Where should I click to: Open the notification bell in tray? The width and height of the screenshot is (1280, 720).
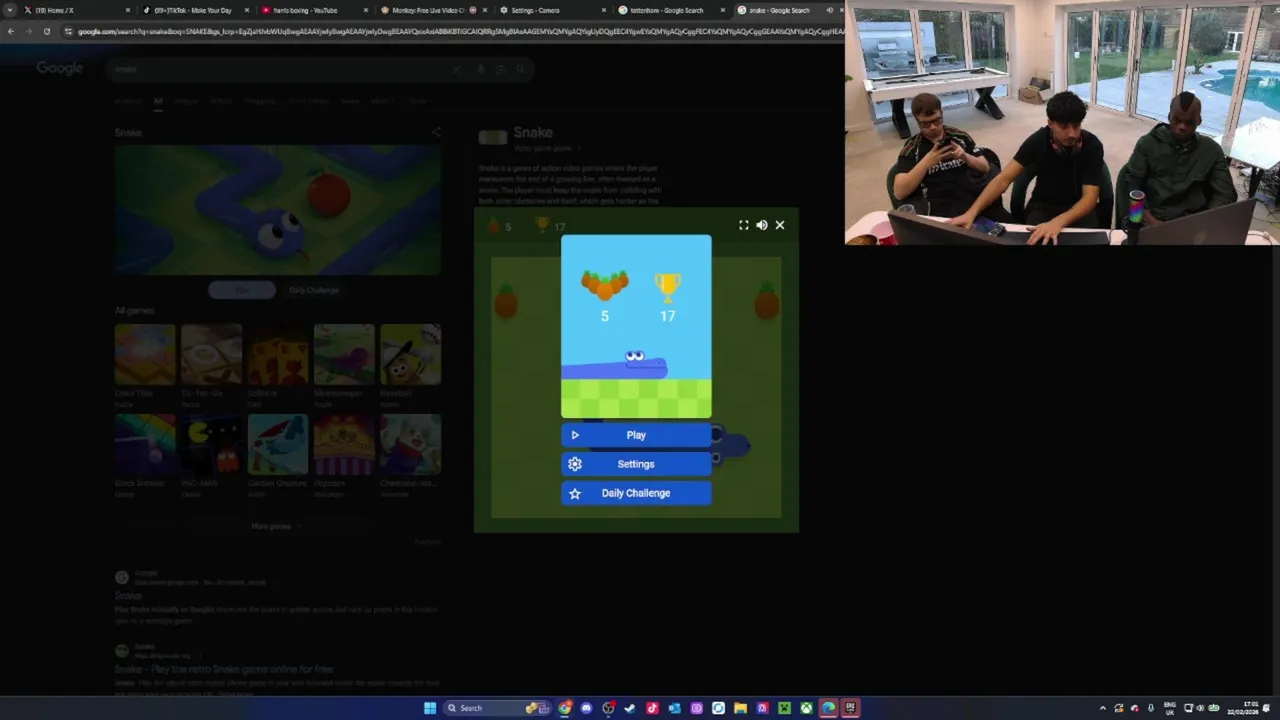[1266, 708]
